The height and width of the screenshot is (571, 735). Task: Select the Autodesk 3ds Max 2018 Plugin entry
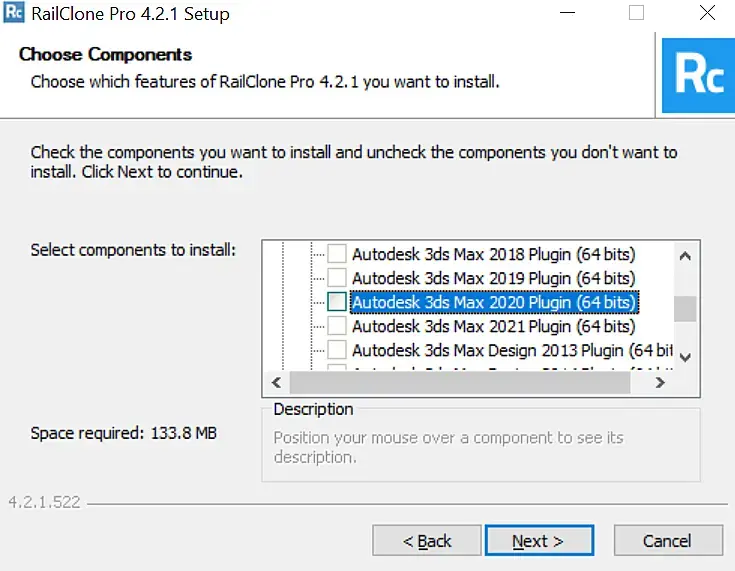coord(493,254)
